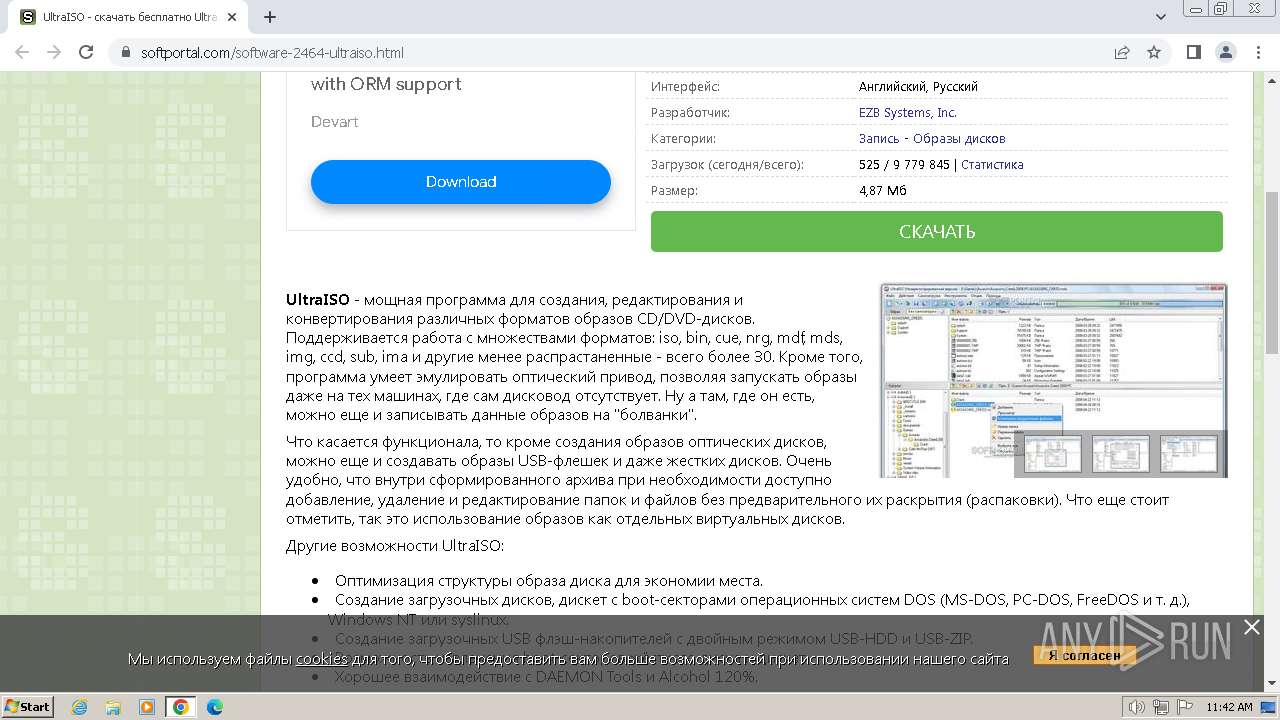The width and height of the screenshot is (1280, 720).
Task: Accept cookies with Я согласен button
Action: pos(1085,655)
